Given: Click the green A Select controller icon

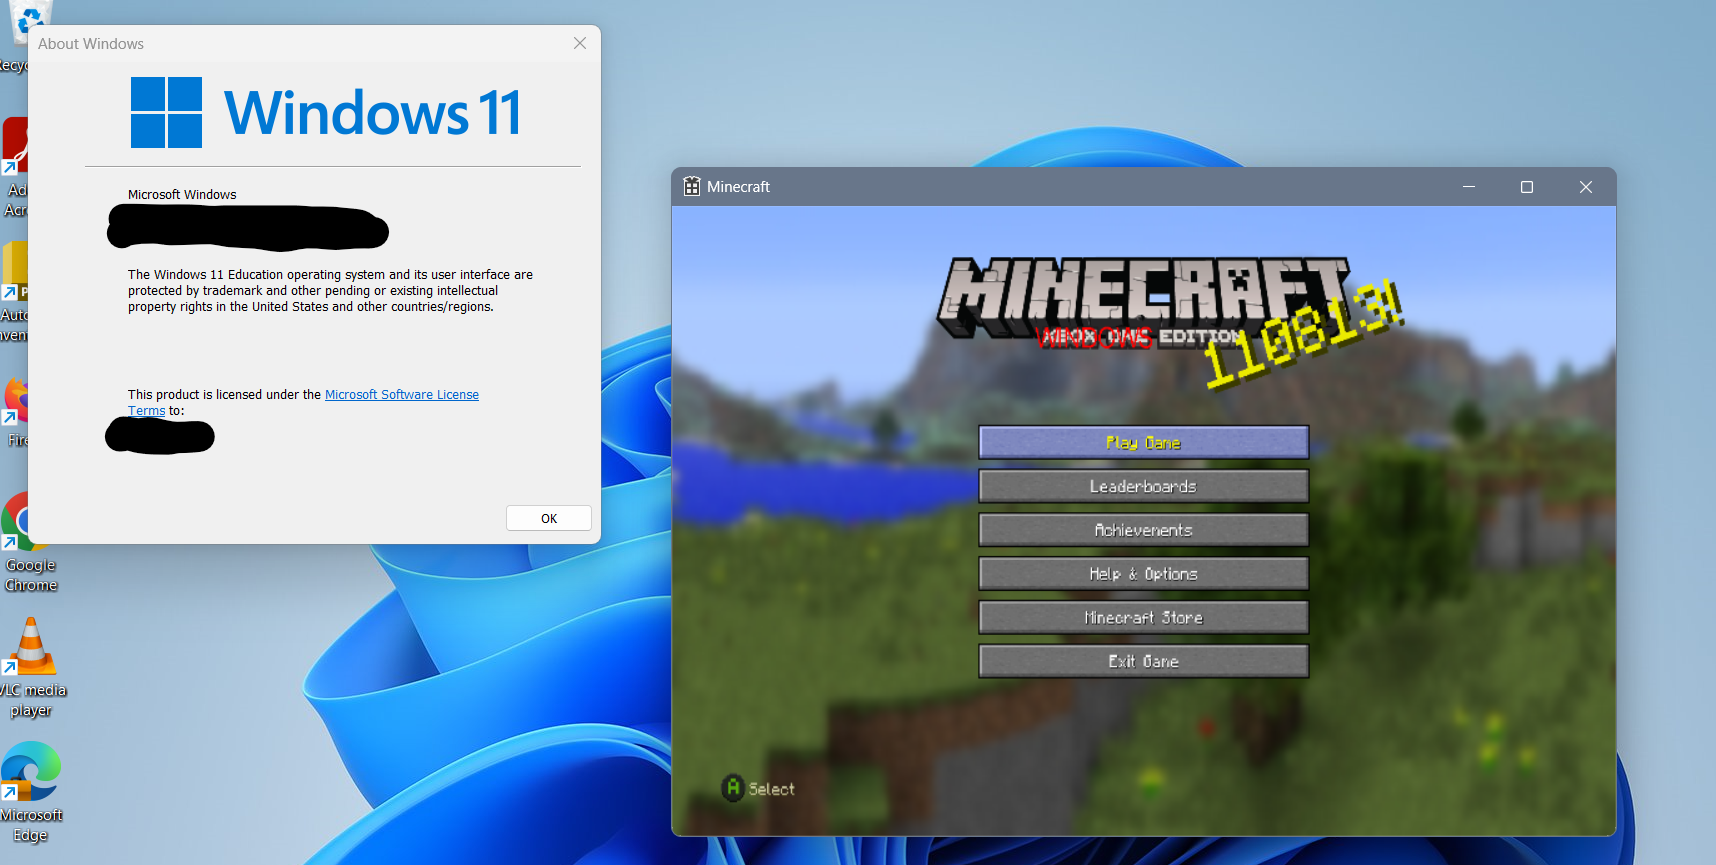Looking at the screenshot, I should point(733,788).
